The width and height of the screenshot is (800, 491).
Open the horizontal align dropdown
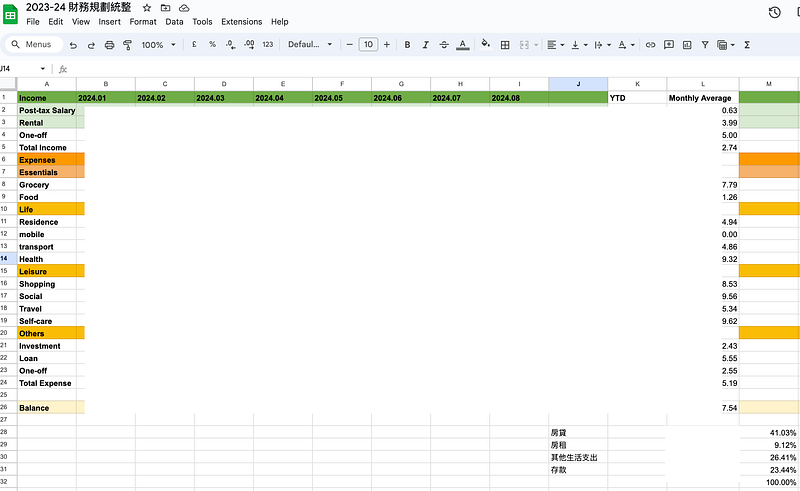[x=554, y=45]
